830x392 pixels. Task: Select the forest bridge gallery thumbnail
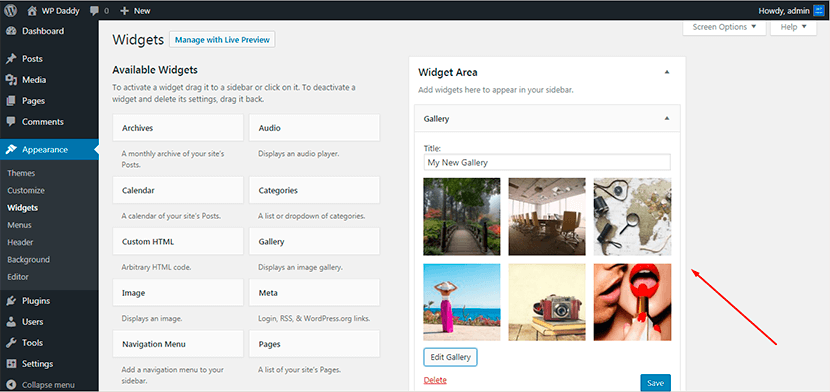pyautogui.click(x=462, y=216)
